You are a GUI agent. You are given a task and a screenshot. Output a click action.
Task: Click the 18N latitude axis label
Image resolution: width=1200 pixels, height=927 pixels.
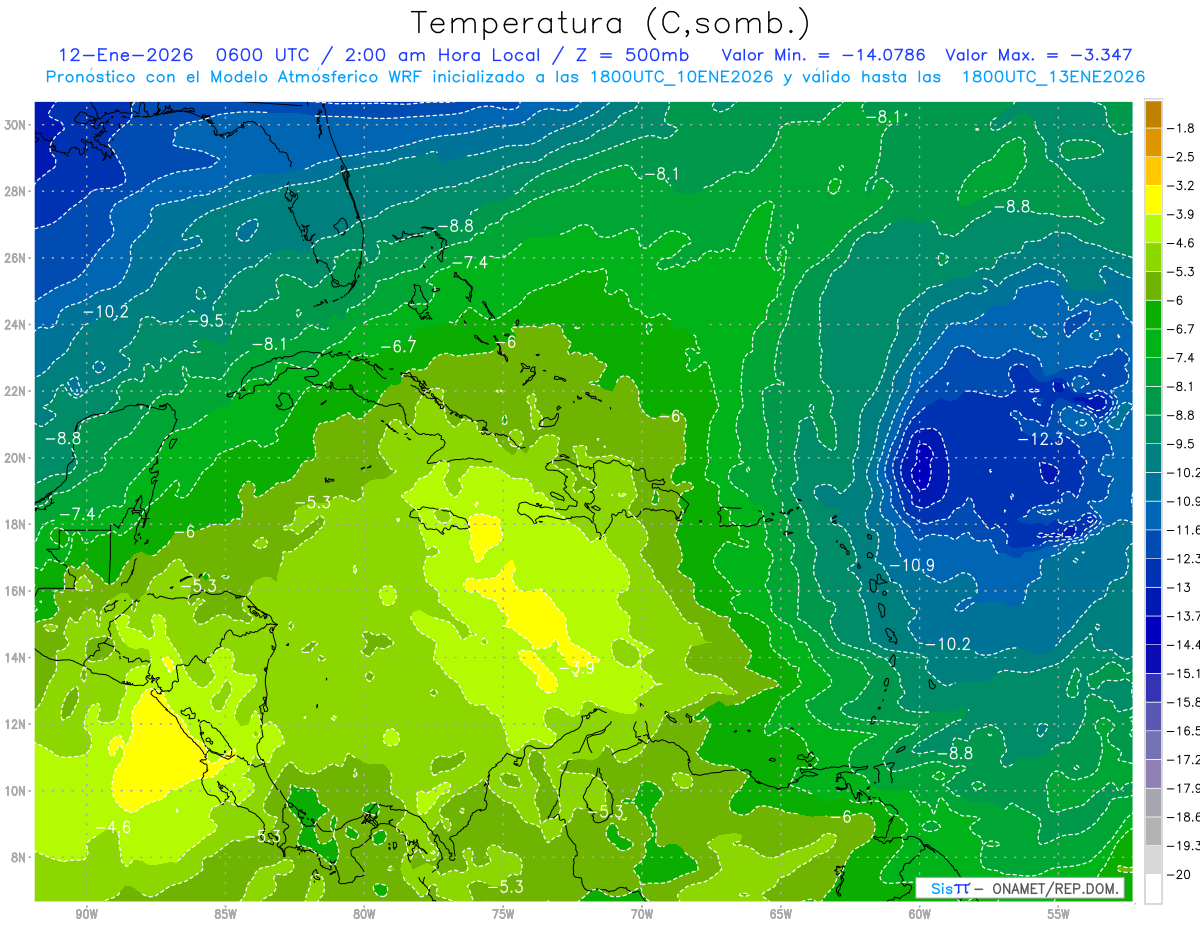pos(16,524)
